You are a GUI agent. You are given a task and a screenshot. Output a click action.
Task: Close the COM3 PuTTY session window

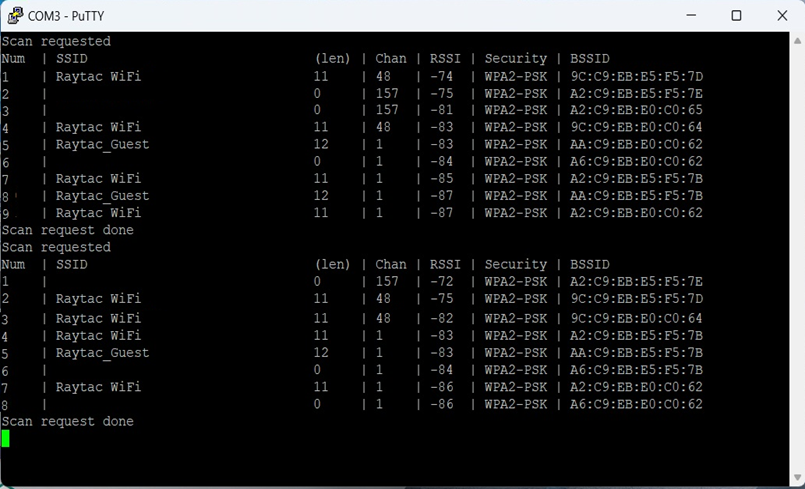(x=782, y=15)
